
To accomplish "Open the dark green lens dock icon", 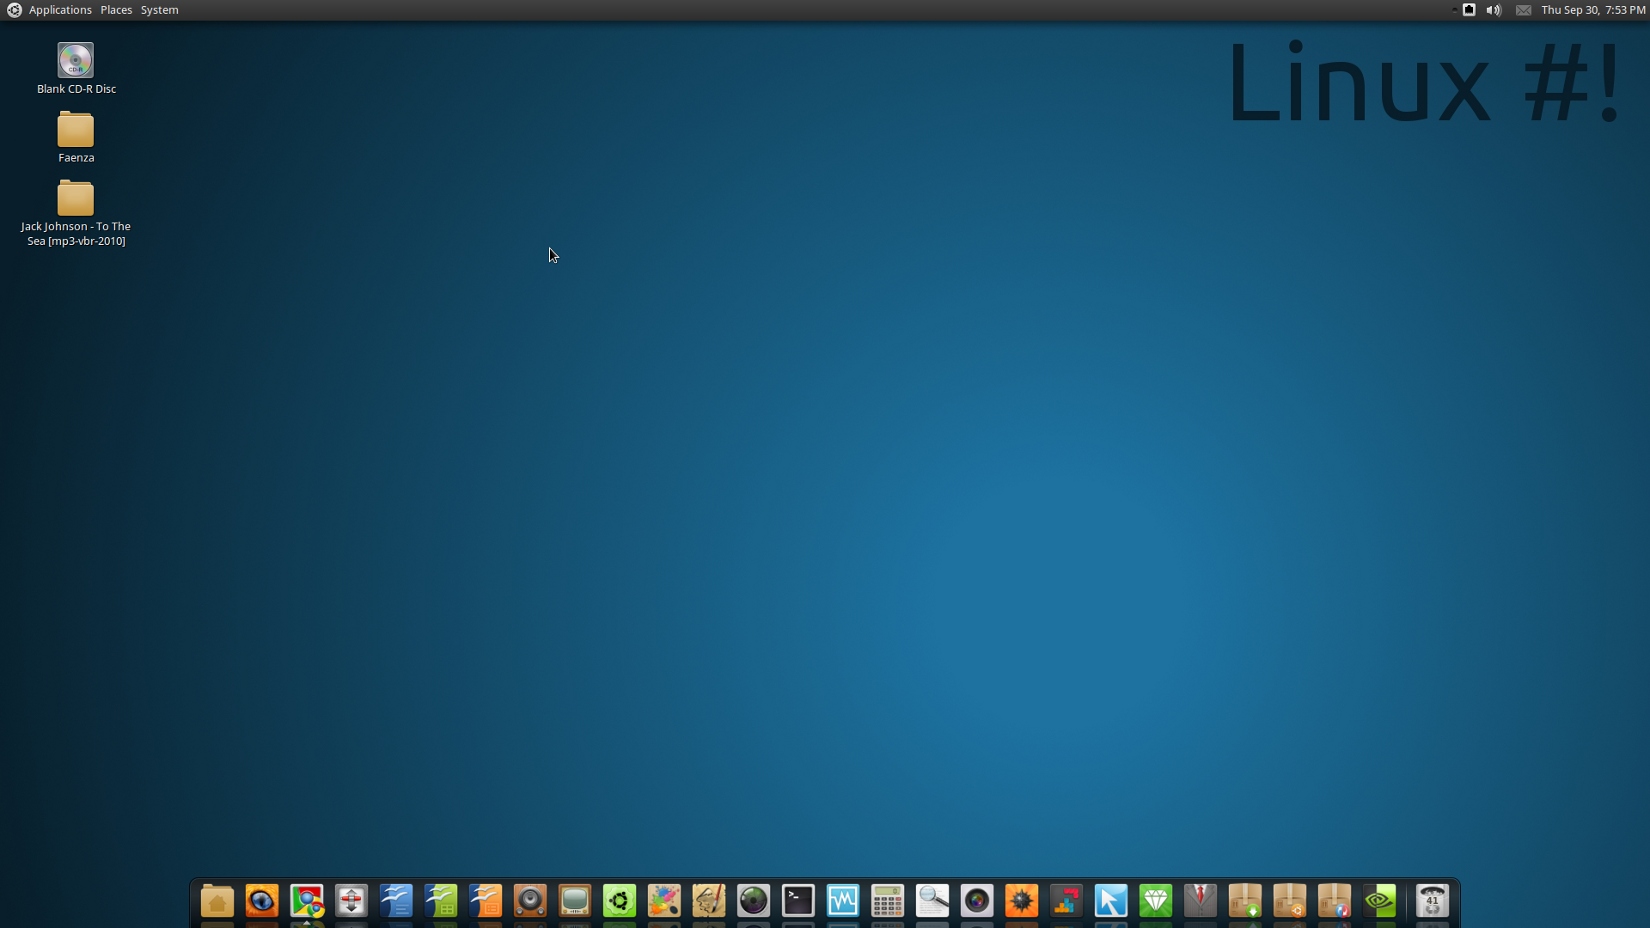I will pyautogui.click(x=754, y=901).
